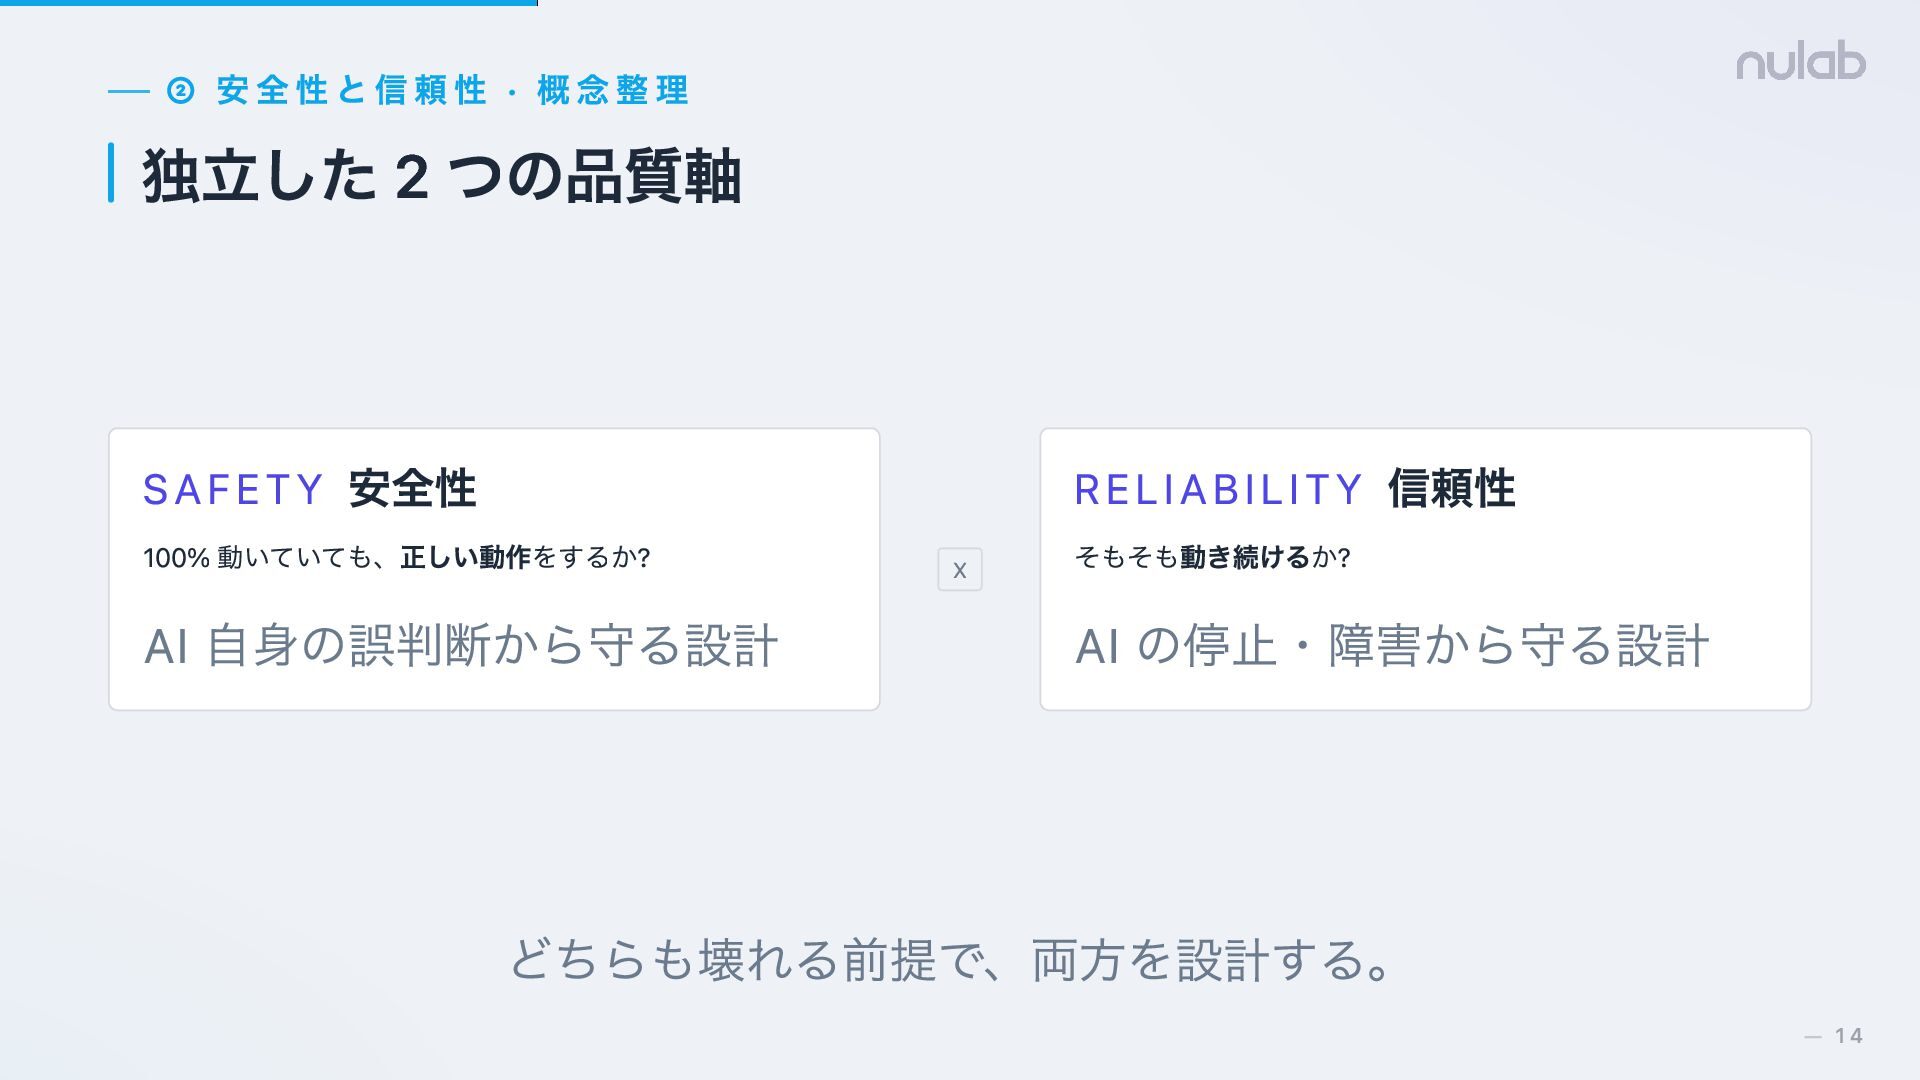1920x1080 pixels.
Task: Select the section label 安全性と信頼性・概念整理
Action: pos(452,91)
